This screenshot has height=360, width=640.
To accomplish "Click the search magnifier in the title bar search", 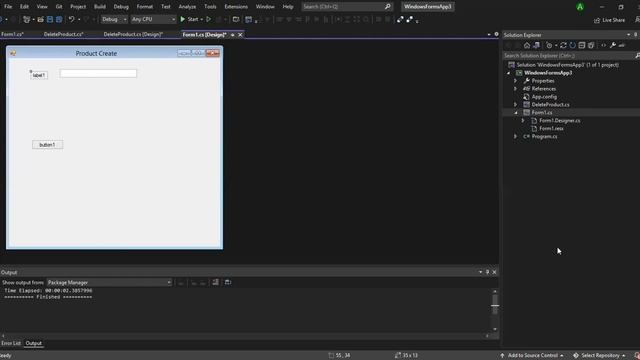I will tap(387, 7).
